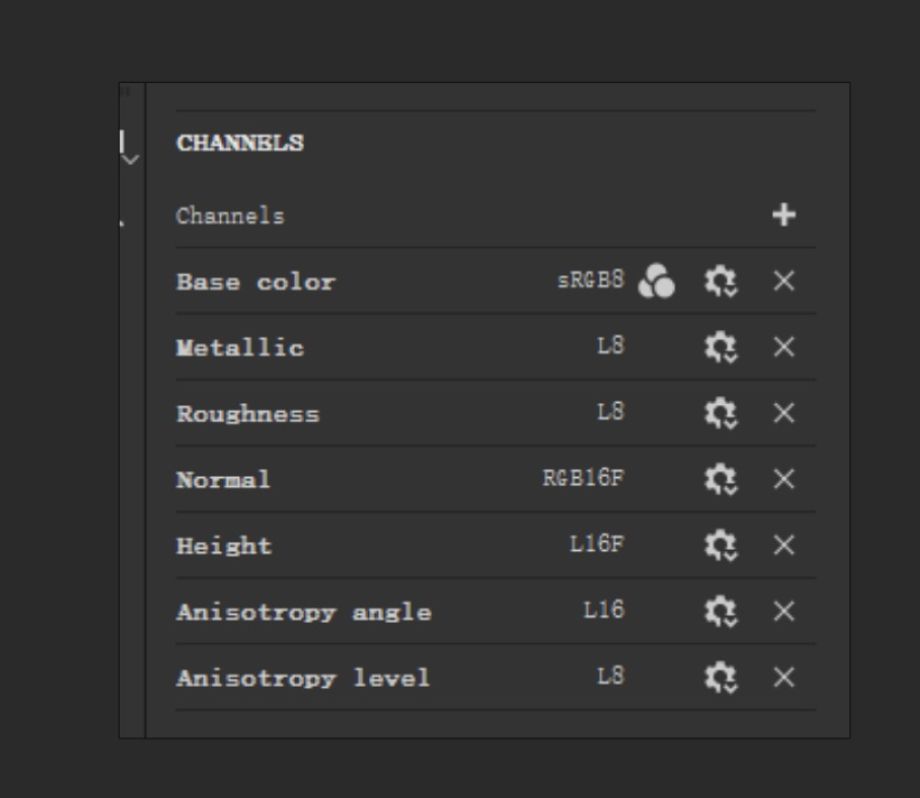
Task: Delete the Height channel
Action: pos(784,546)
